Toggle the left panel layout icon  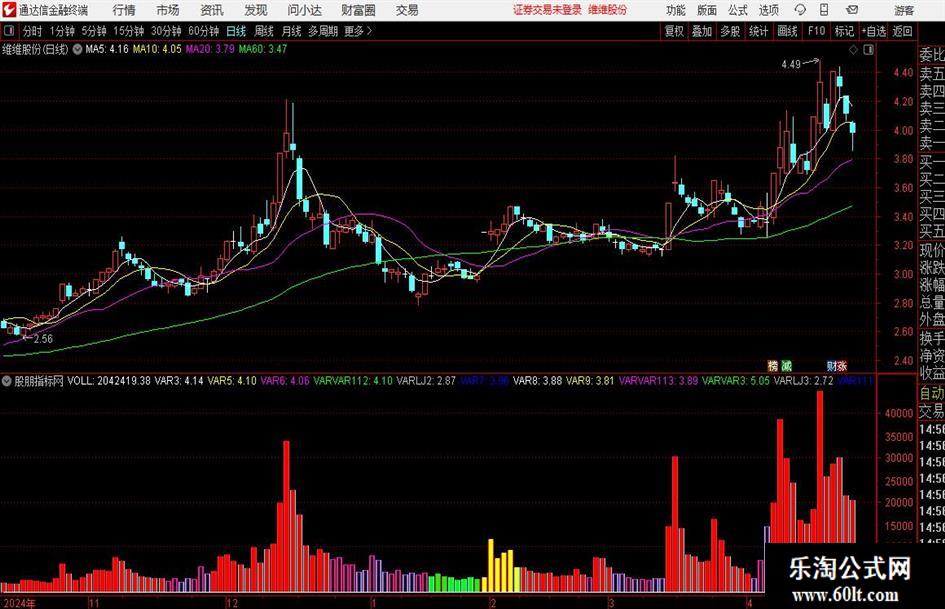[x=9, y=31]
